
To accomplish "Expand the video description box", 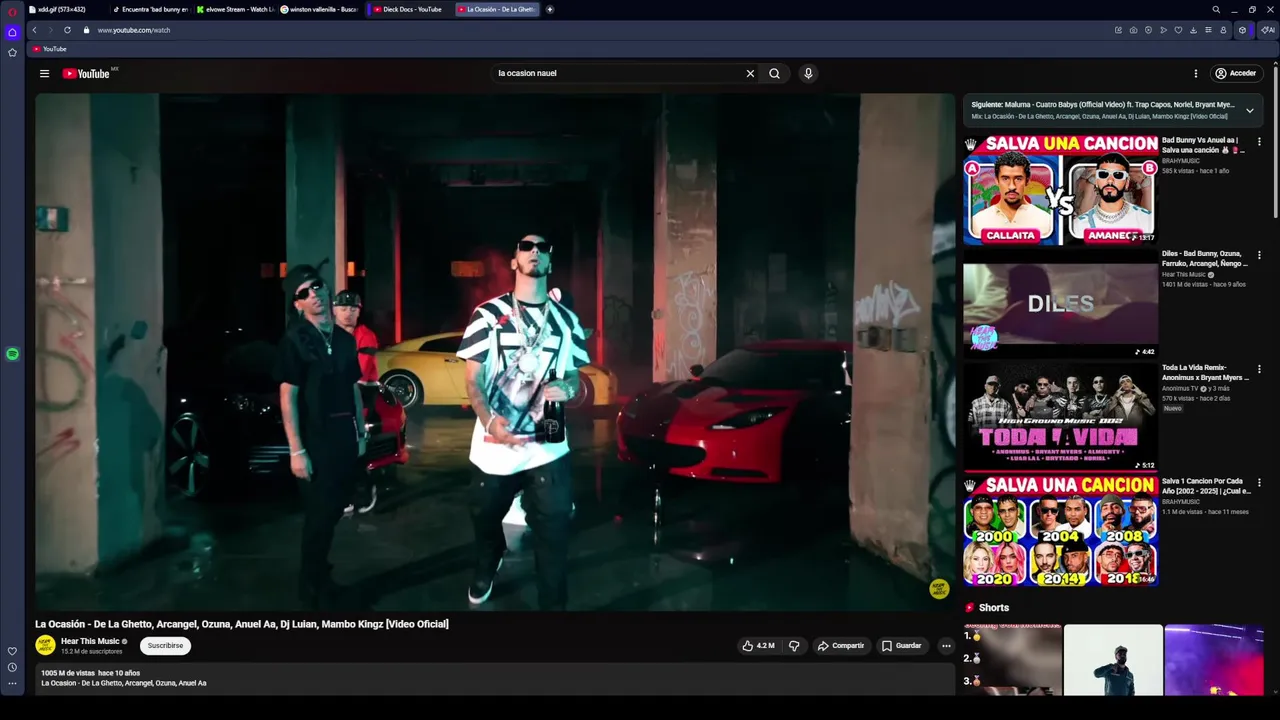I will (495, 679).
